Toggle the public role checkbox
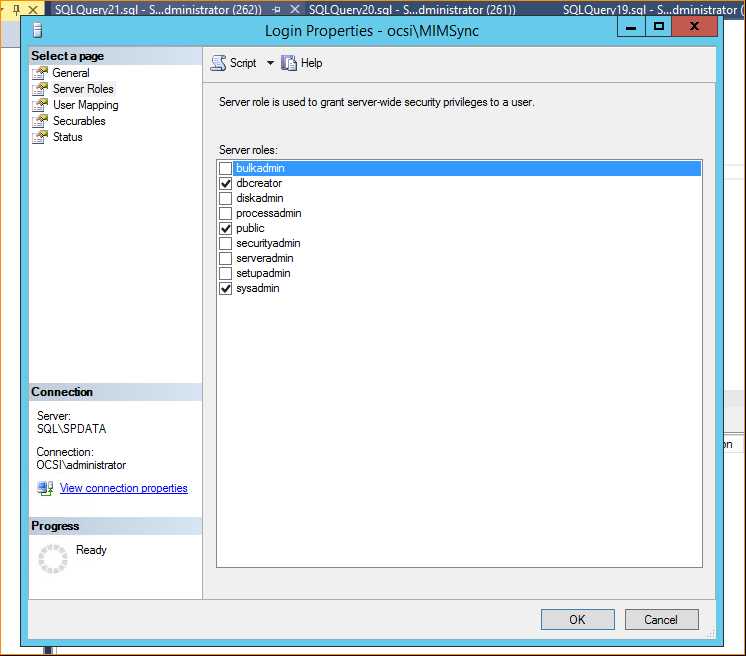The height and width of the screenshot is (656, 746). [x=226, y=228]
